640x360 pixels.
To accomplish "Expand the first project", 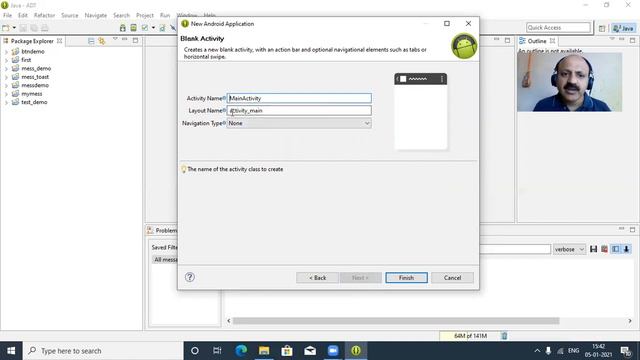I will pos(6,60).
